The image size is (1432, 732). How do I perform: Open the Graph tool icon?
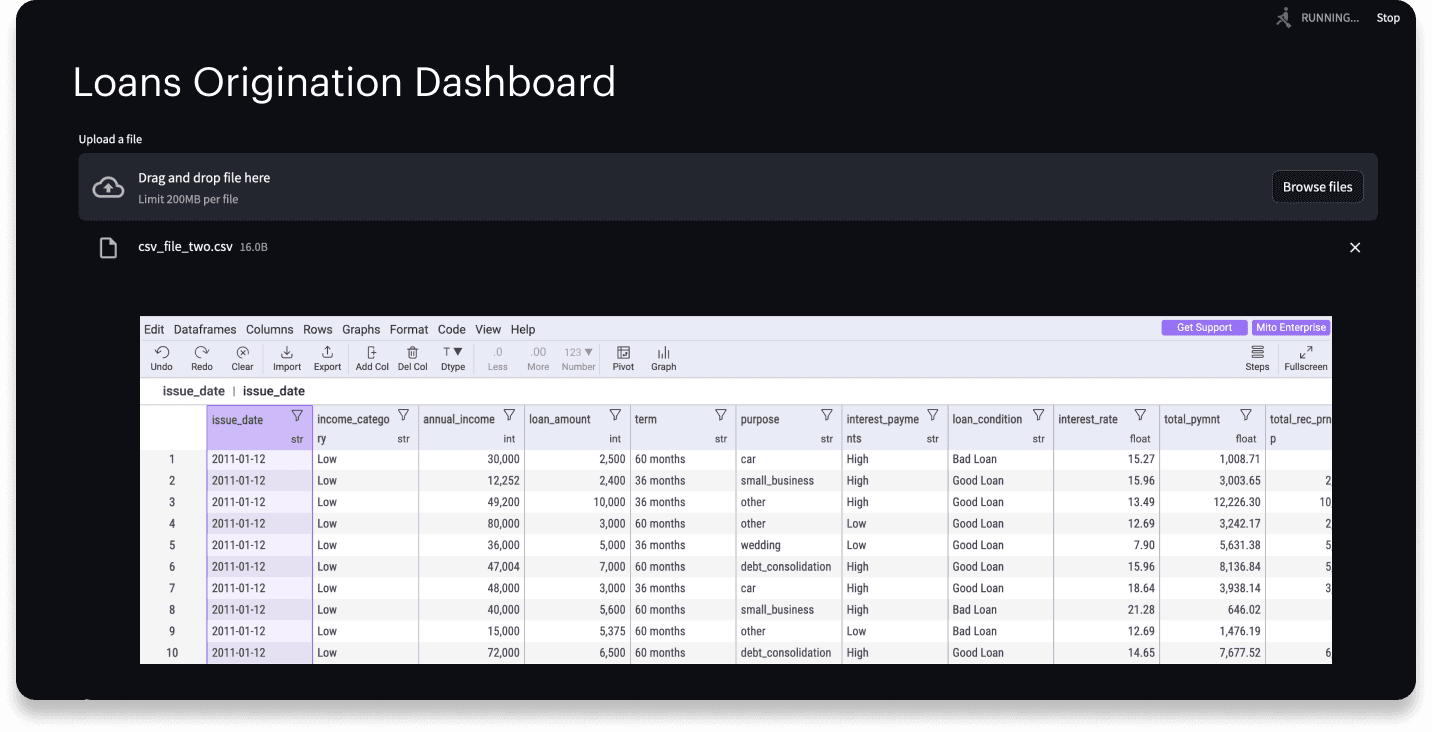pyautogui.click(x=664, y=353)
